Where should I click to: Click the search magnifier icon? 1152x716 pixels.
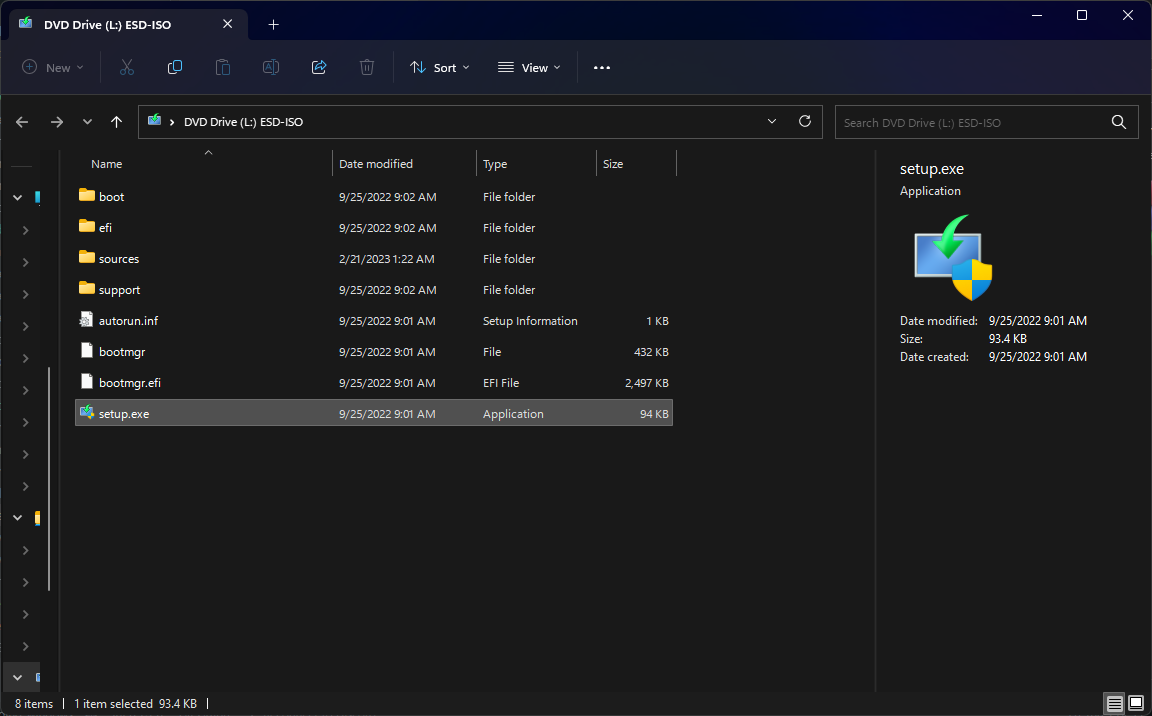coord(1119,122)
